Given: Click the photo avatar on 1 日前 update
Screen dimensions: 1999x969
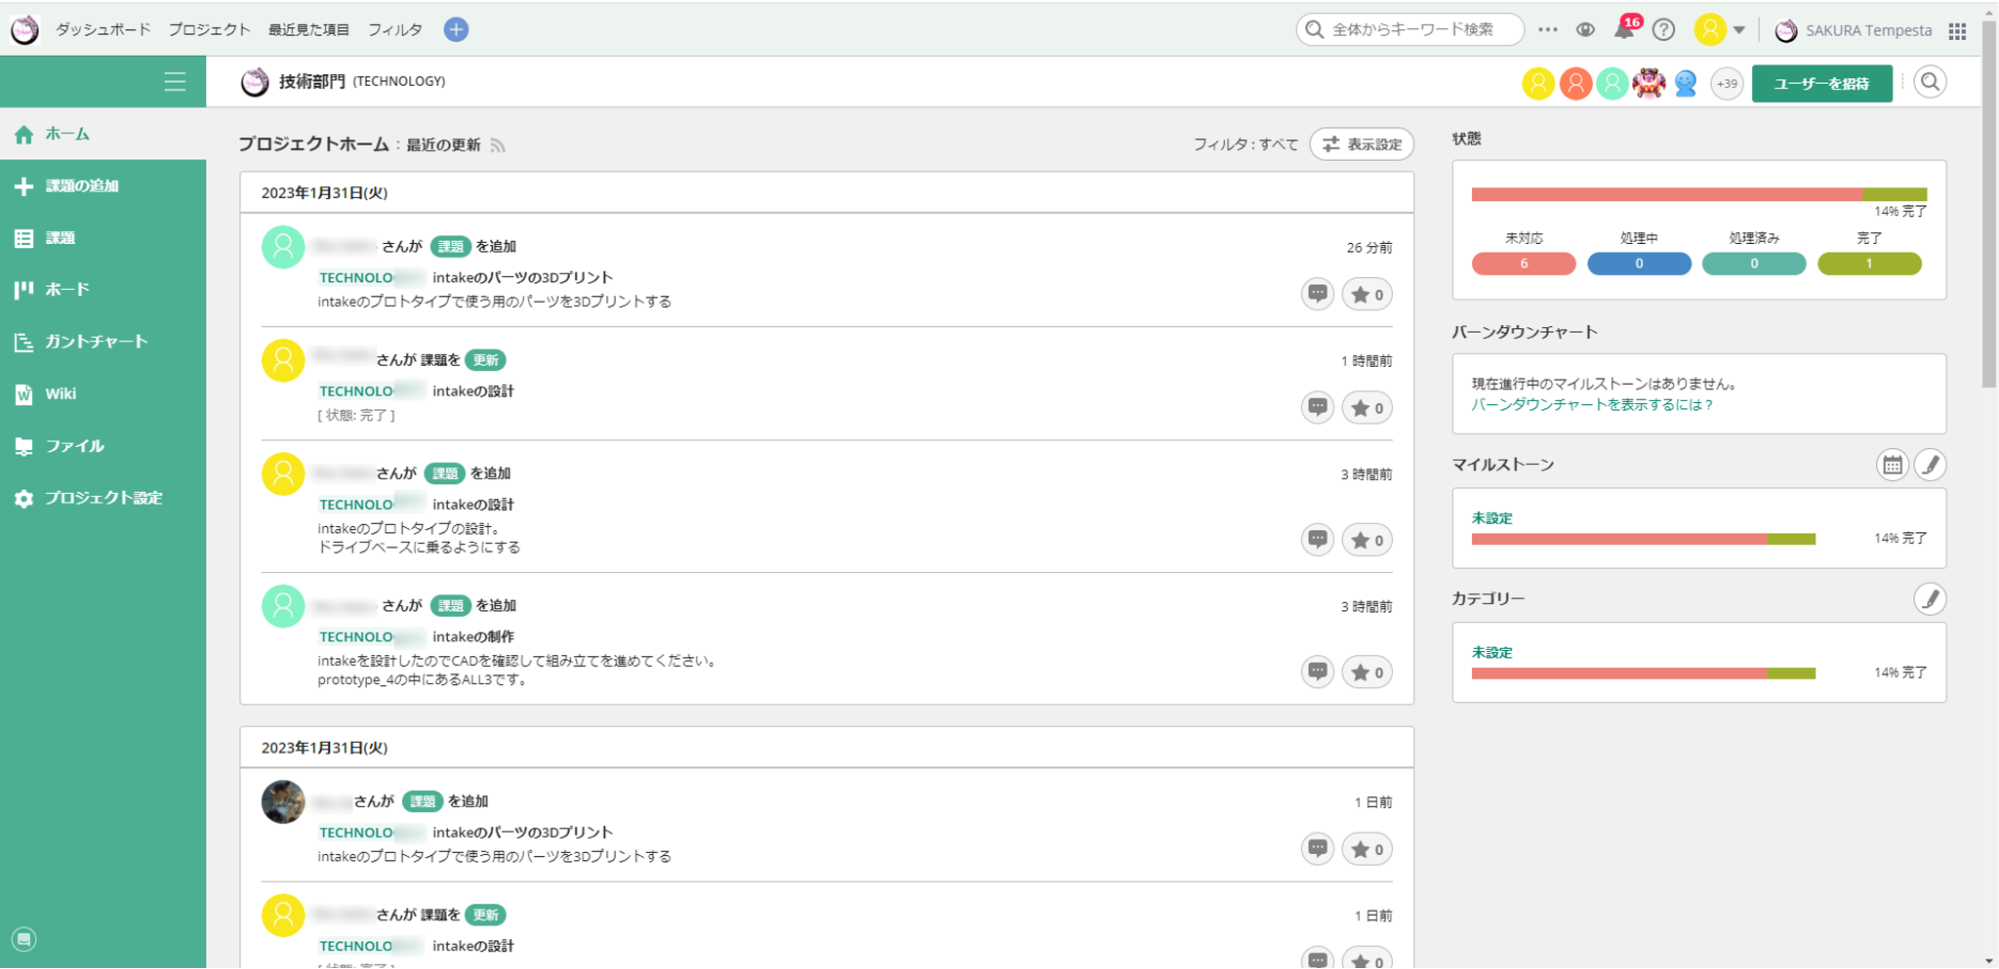Looking at the screenshot, I should 283,802.
